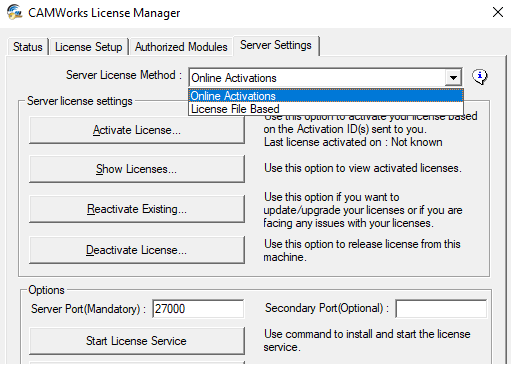511x365 pixels.
Task: Select the Server Settings tab
Action: (x=276, y=45)
